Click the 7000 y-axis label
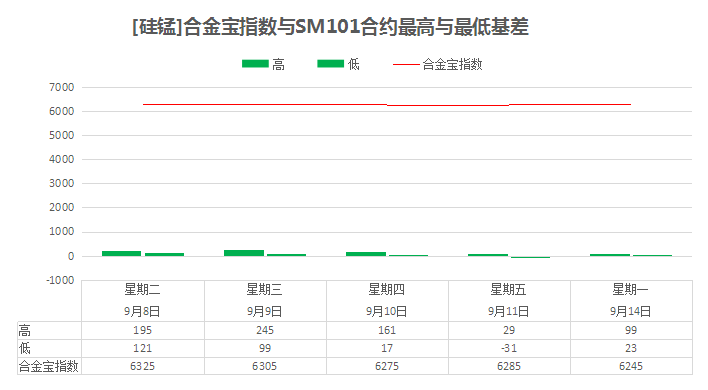This screenshot has width=708, height=390. 61,87
